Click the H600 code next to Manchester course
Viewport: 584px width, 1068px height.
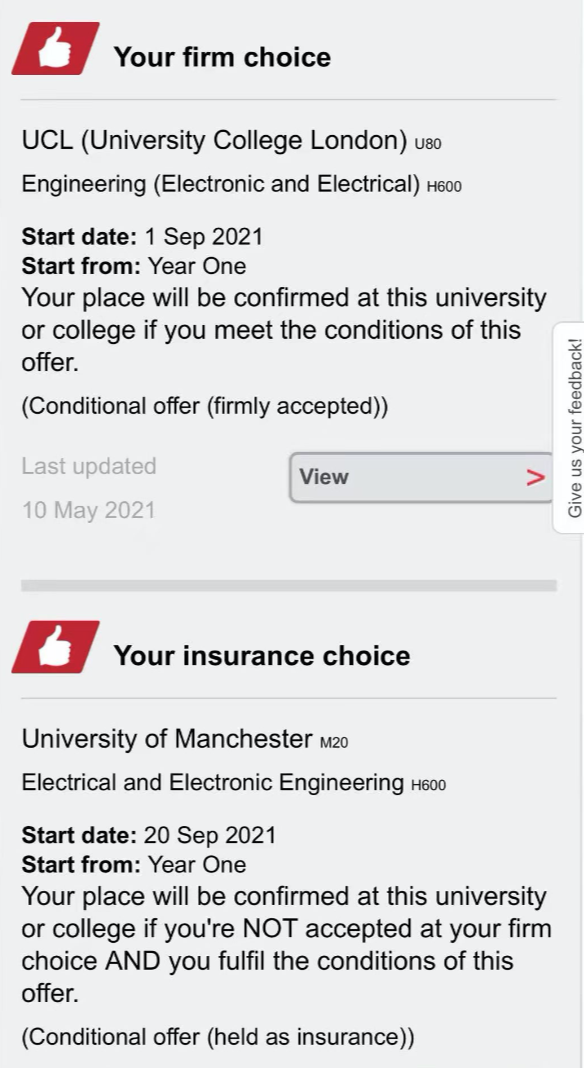(x=429, y=785)
